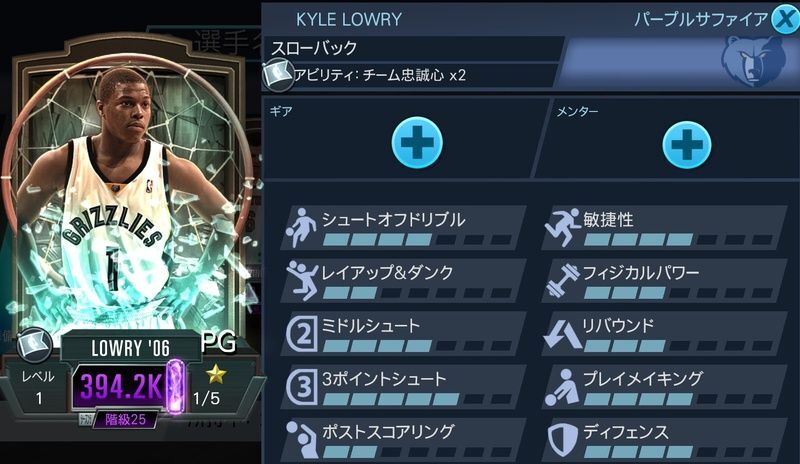Screen dimensions: 800x464
Task: Tap the 394.2K purple rating badge
Action: (x=122, y=386)
